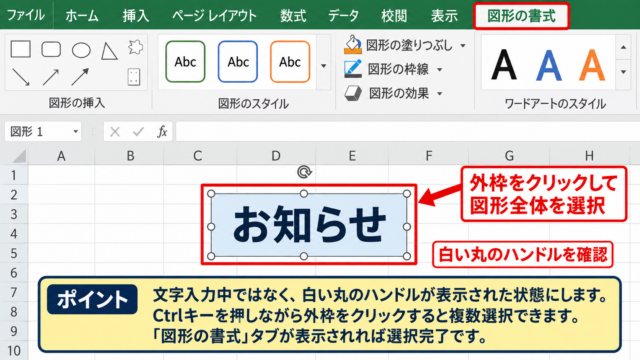Click the 図形の効果 button label
Image resolution: width=640 pixels, height=360 pixels.
click(x=399, y=93)
